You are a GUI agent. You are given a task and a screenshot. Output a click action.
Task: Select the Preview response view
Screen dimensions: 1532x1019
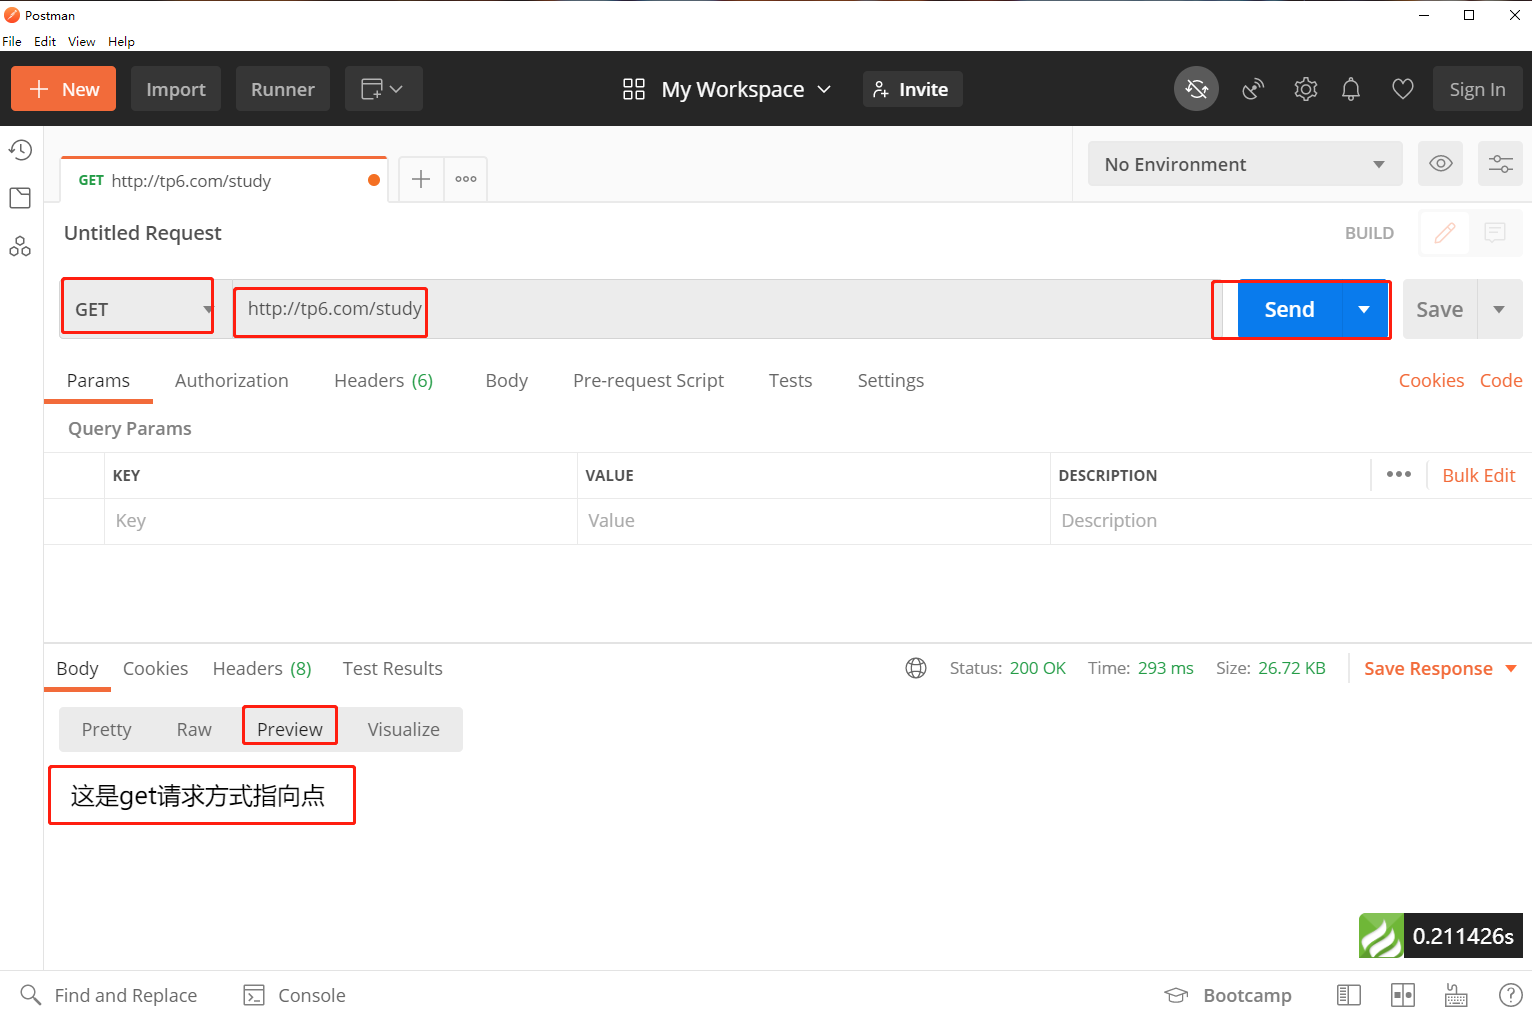point(290,729)
